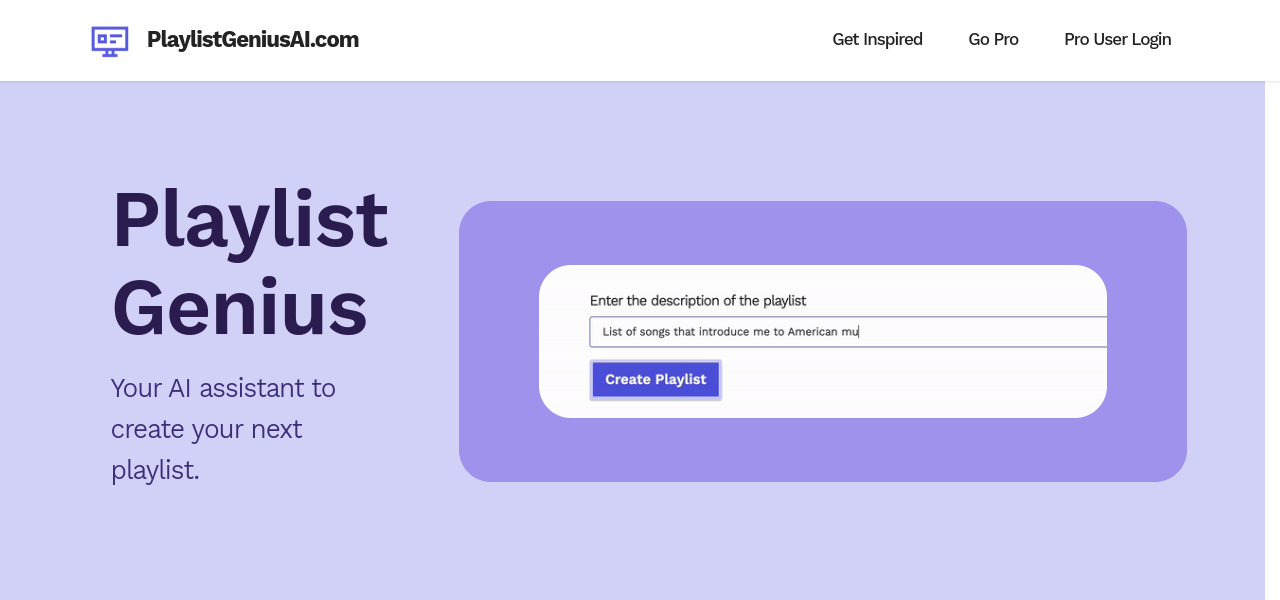The image size is (1280, 600).
Task: Click the 'Enter the description of the playlist' label
Action: tap(698, 300)
